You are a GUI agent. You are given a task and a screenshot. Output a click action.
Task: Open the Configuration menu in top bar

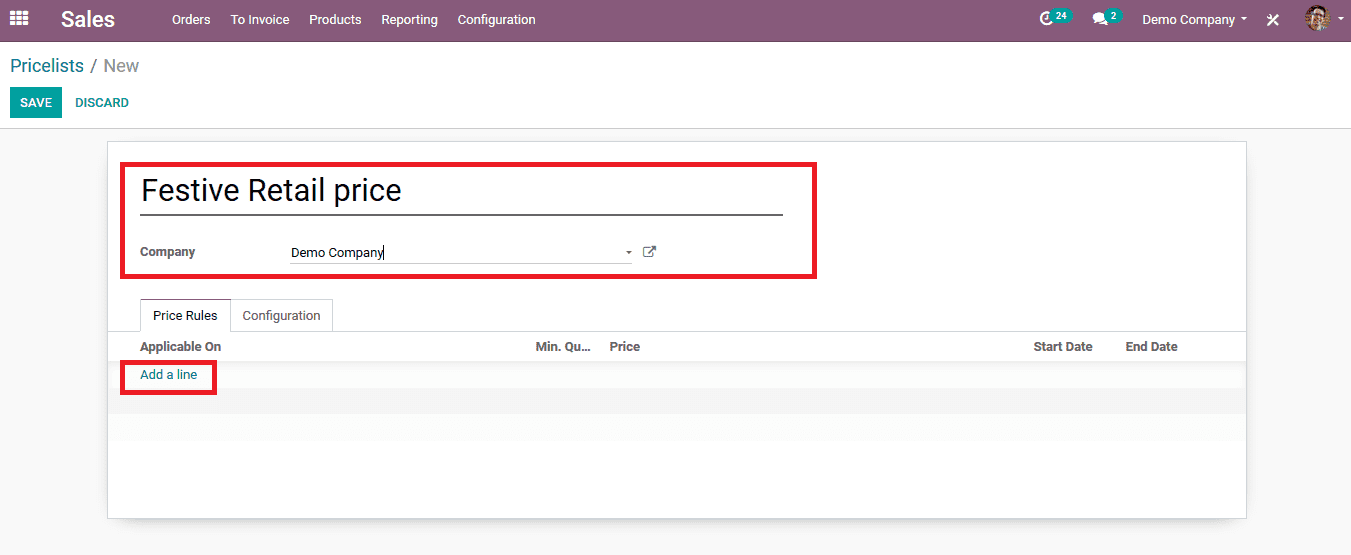click(496, 20)
